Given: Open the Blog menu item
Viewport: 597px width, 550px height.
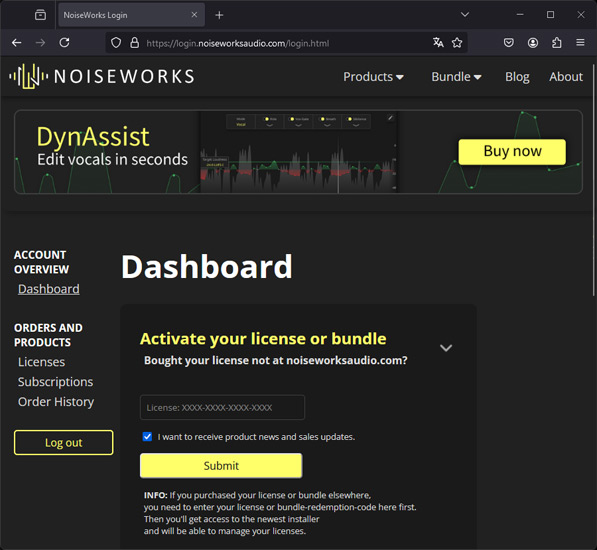Looking at the screenshot, I should (517, 77).
